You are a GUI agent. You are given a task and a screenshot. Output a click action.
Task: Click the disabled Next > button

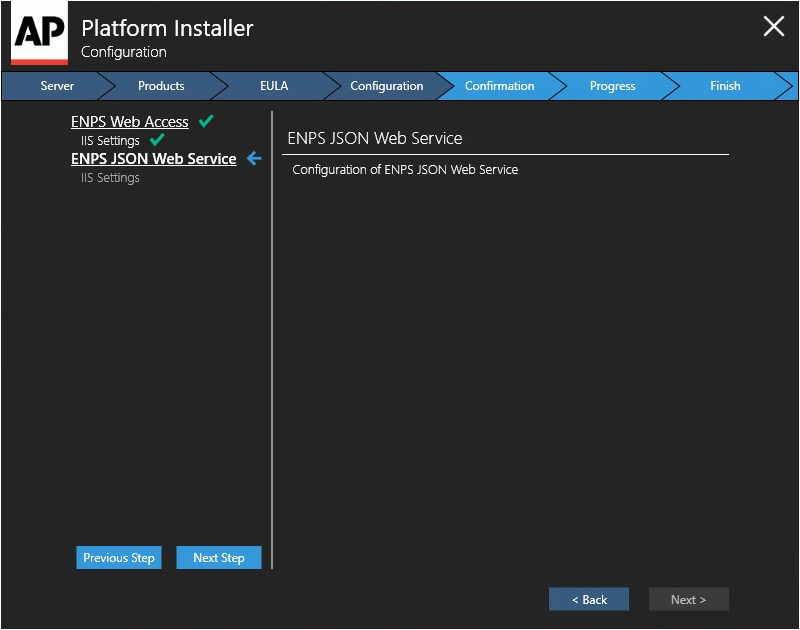689,599
